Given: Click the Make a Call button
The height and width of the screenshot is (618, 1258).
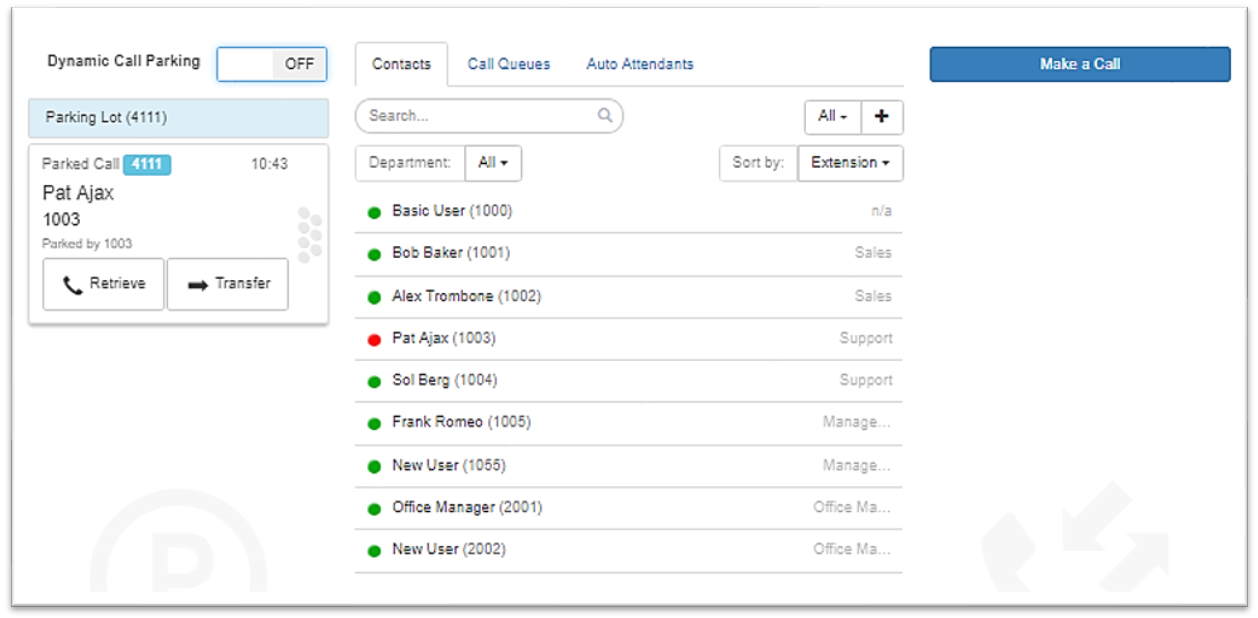Looking at the screenshot, I should point(1080,64).
